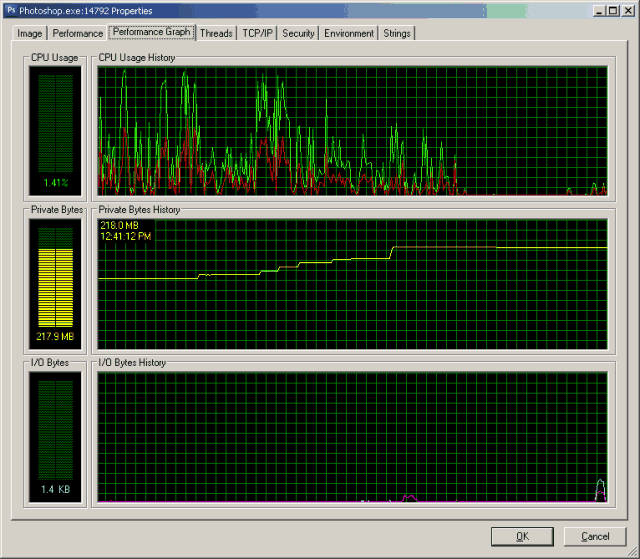Click the Cancel button

(595, 536)
